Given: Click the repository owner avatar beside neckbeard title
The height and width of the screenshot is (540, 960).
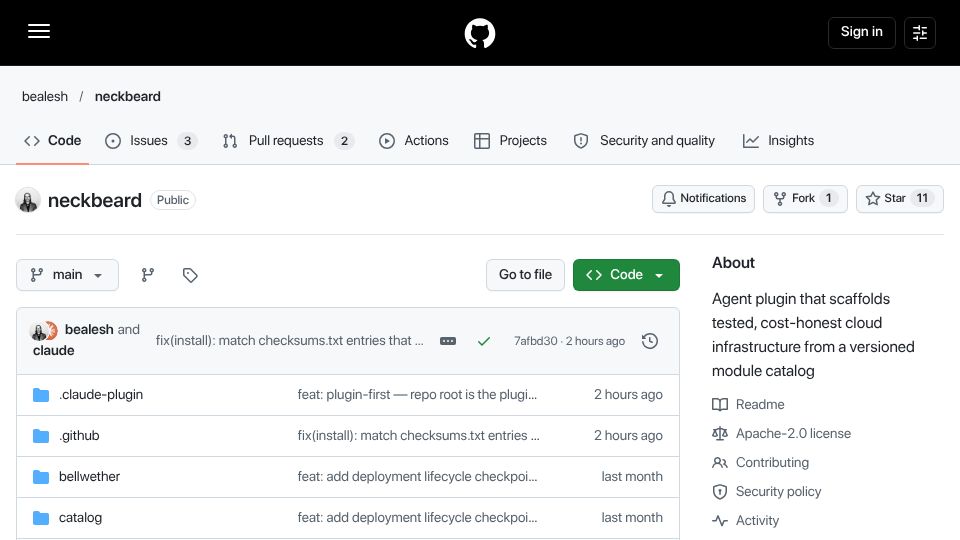Looking at the screenshot, I should point(28,200).
